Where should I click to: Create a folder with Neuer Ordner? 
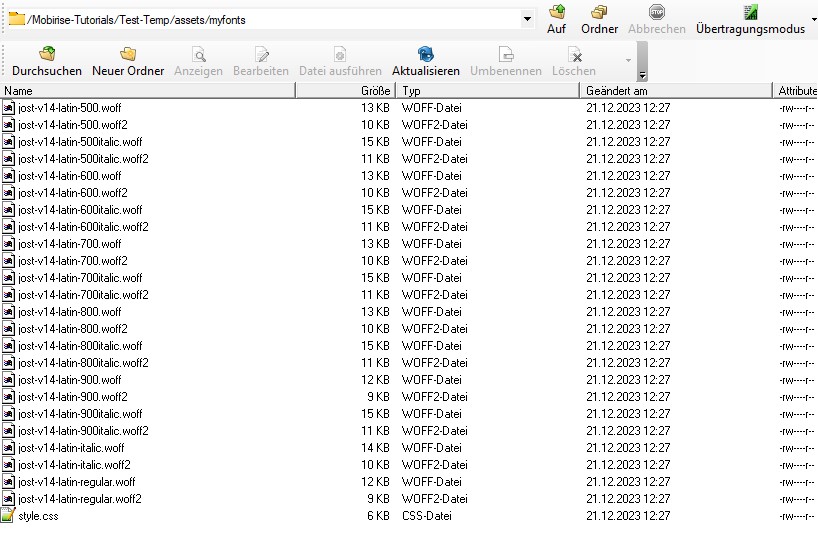pos(128,55)
